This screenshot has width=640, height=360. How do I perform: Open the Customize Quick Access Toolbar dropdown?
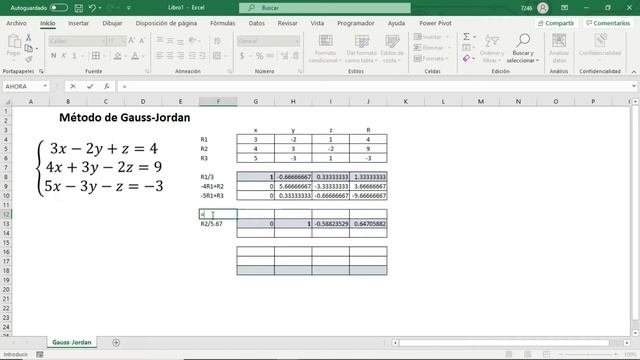129,8
